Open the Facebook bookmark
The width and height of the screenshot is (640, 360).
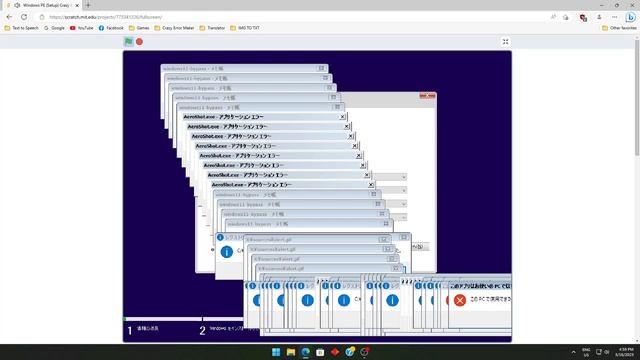[x=111, y=28]
